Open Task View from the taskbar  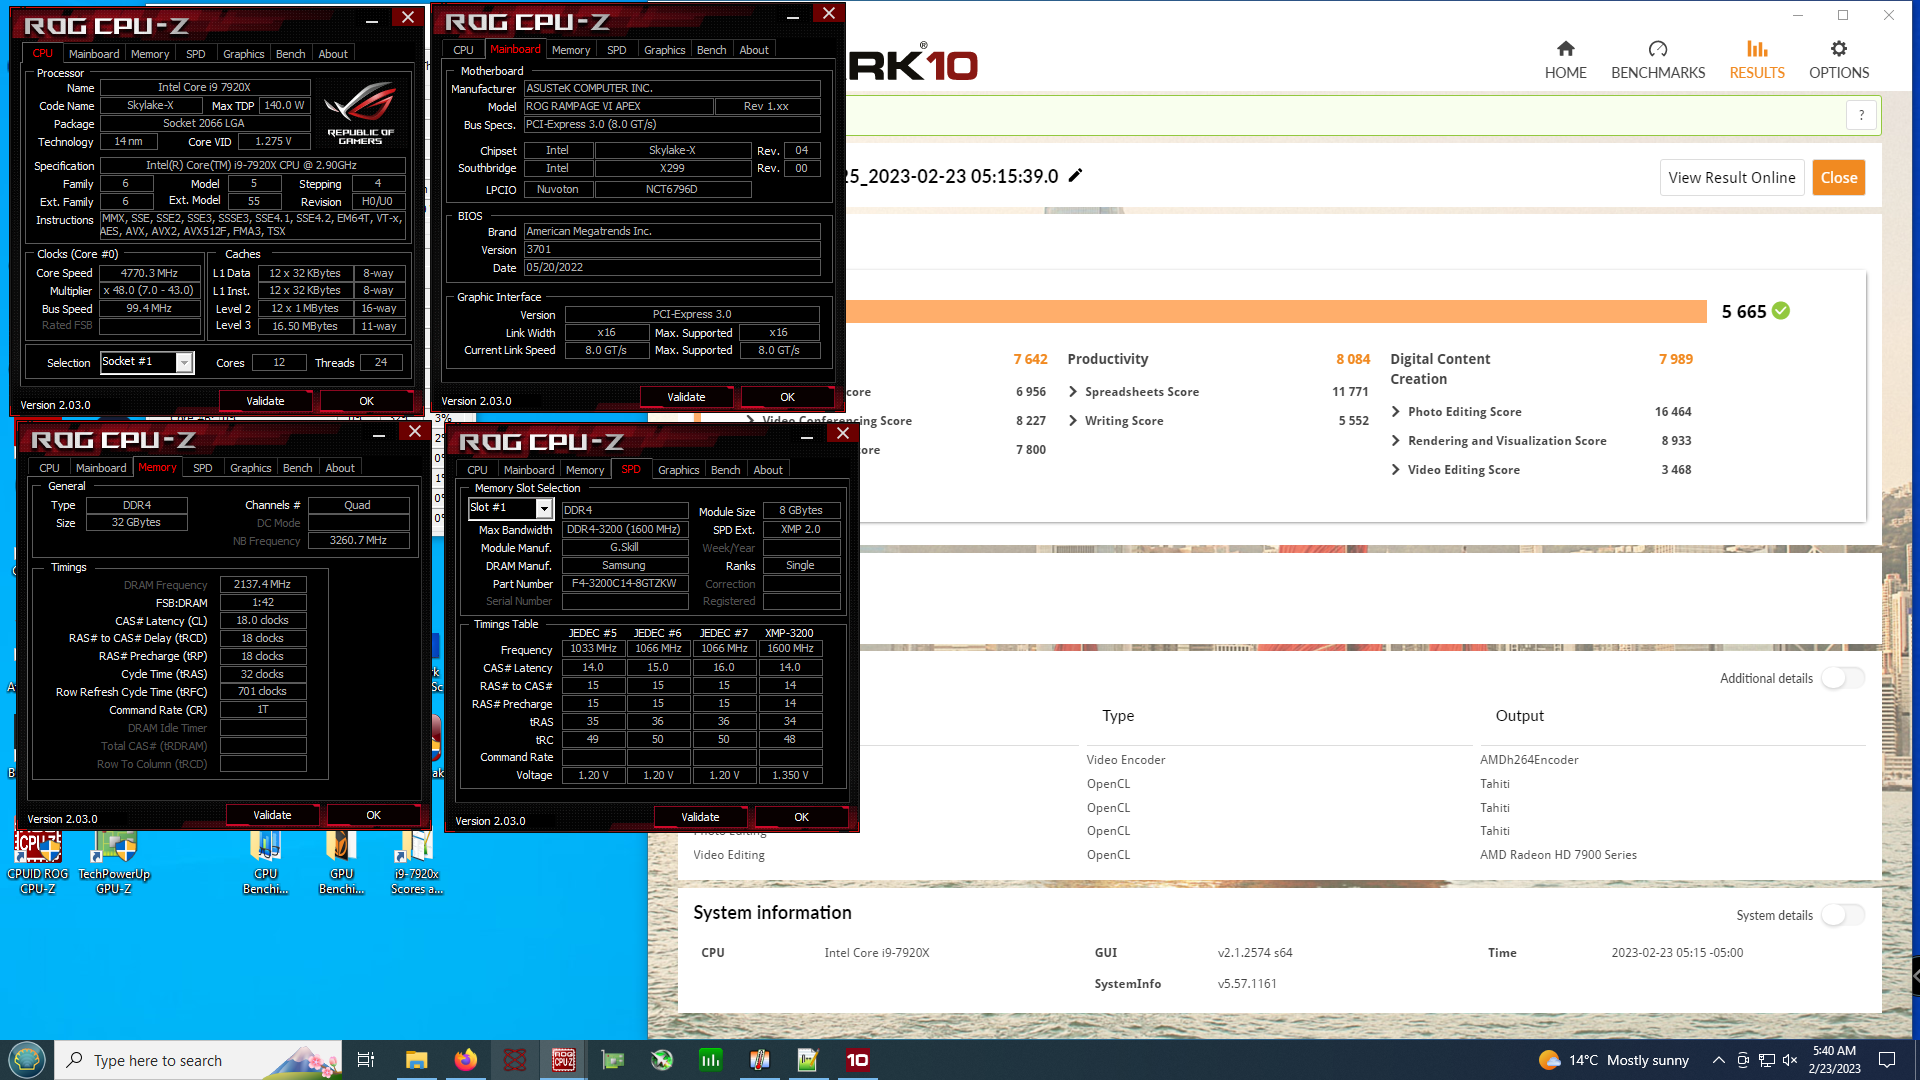pos(366,1060)
